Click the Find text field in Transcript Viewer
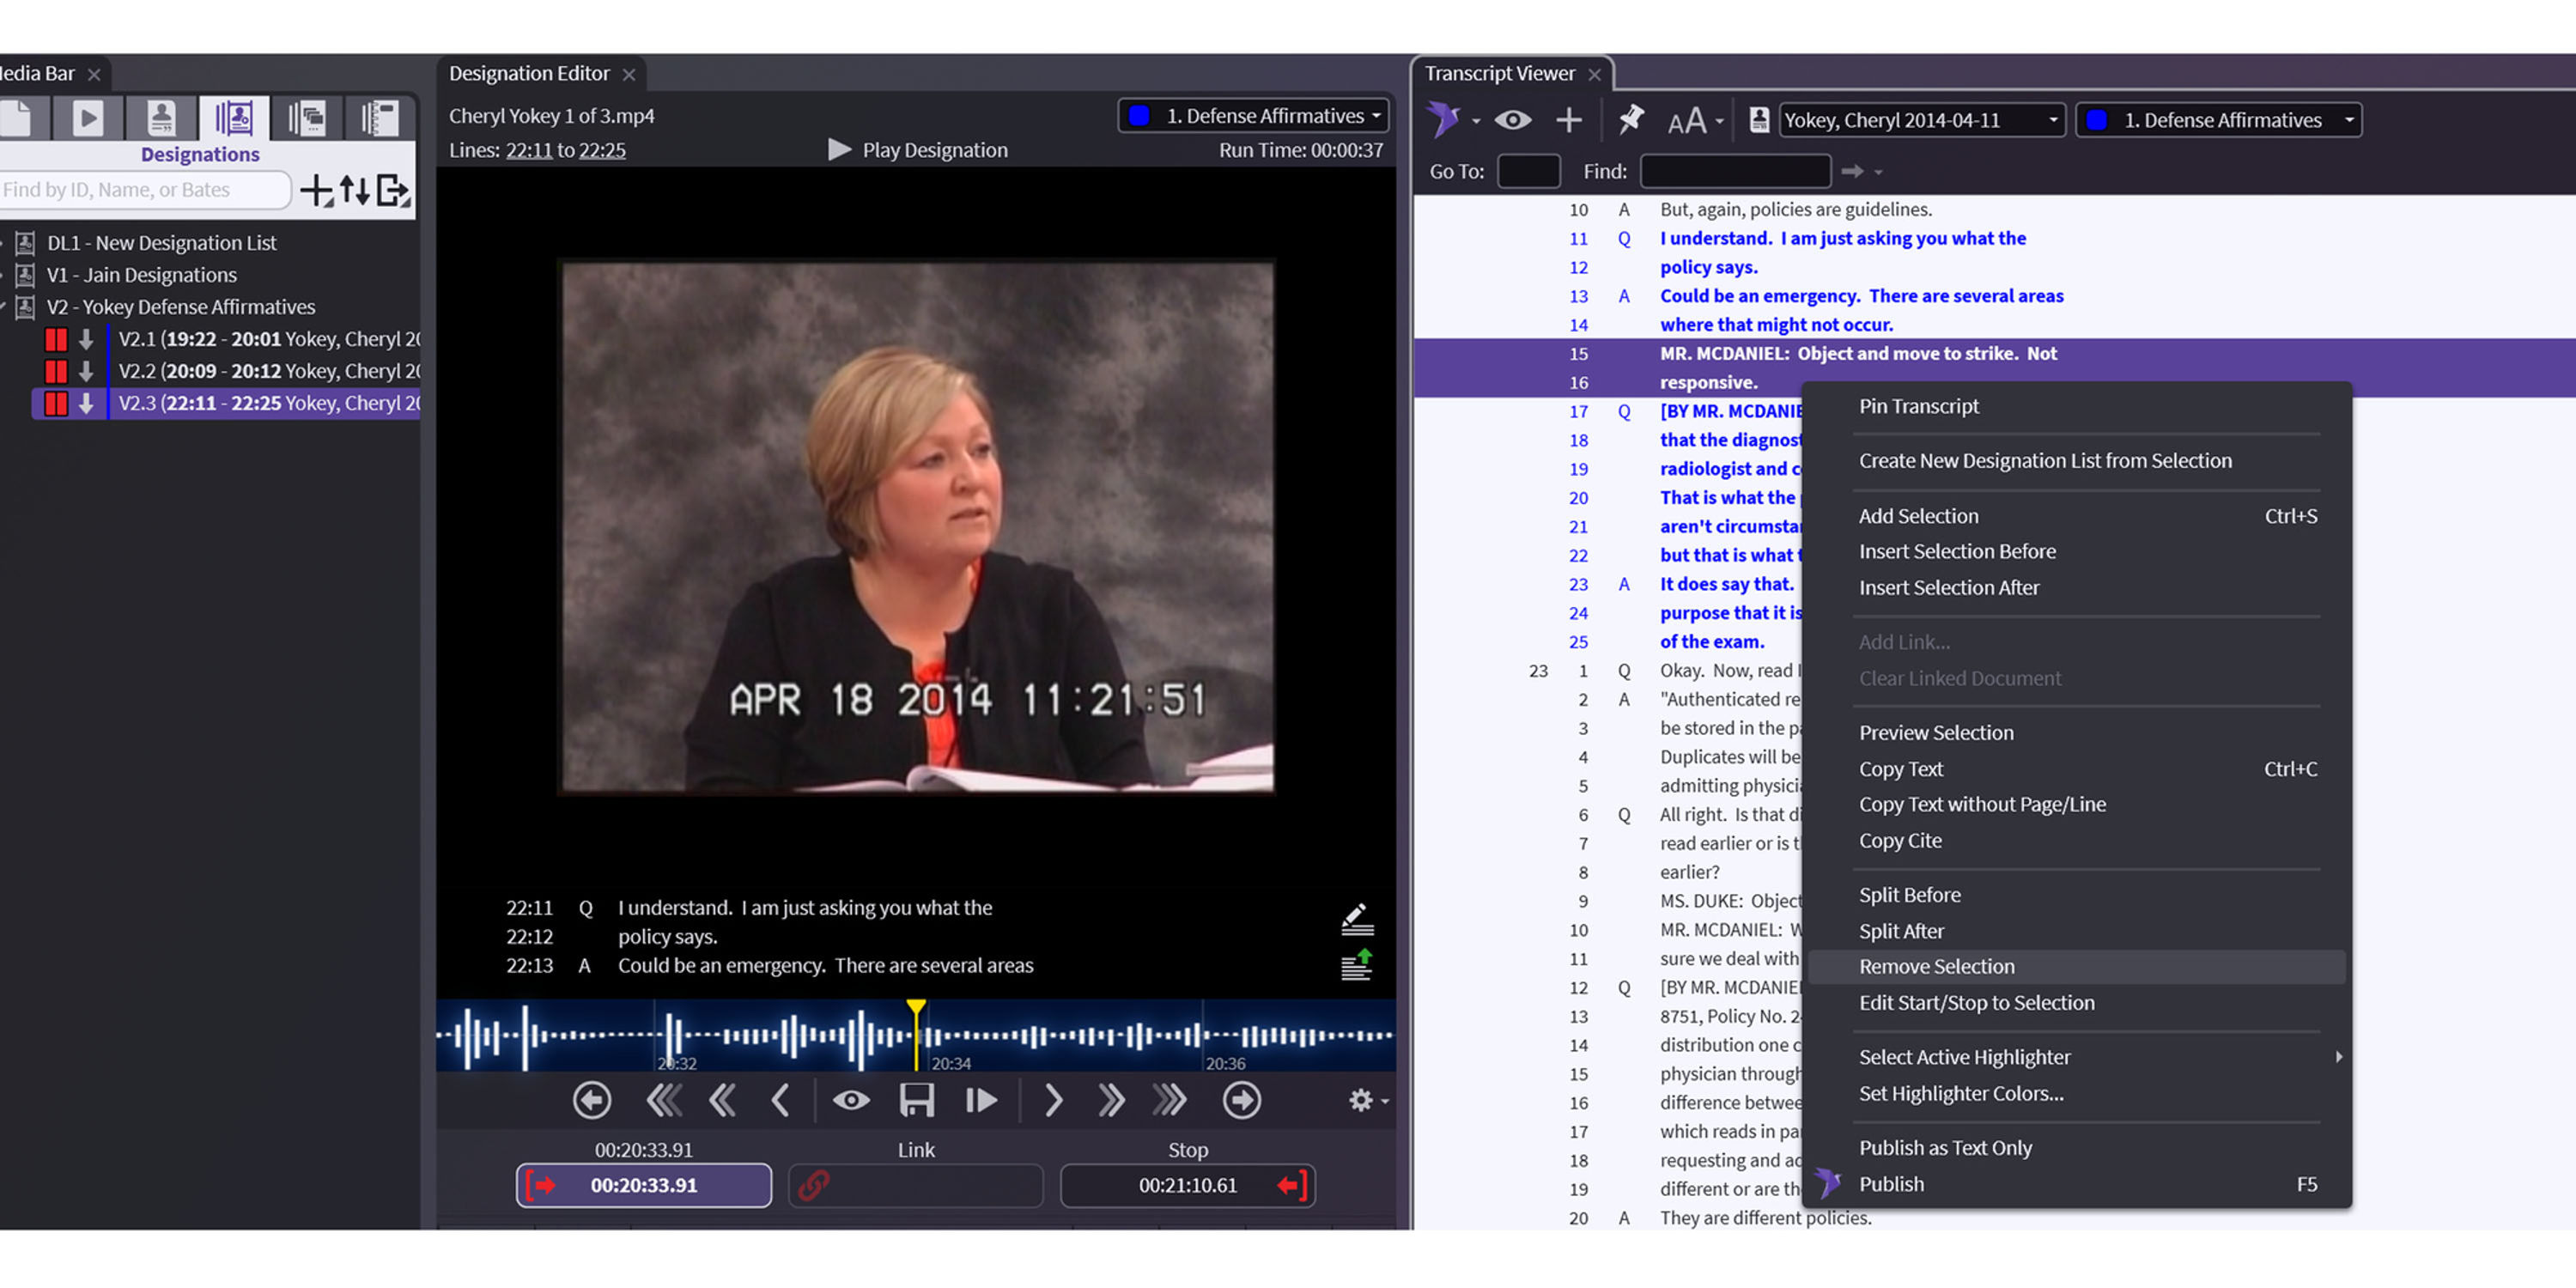 (x=1735, y=171)
